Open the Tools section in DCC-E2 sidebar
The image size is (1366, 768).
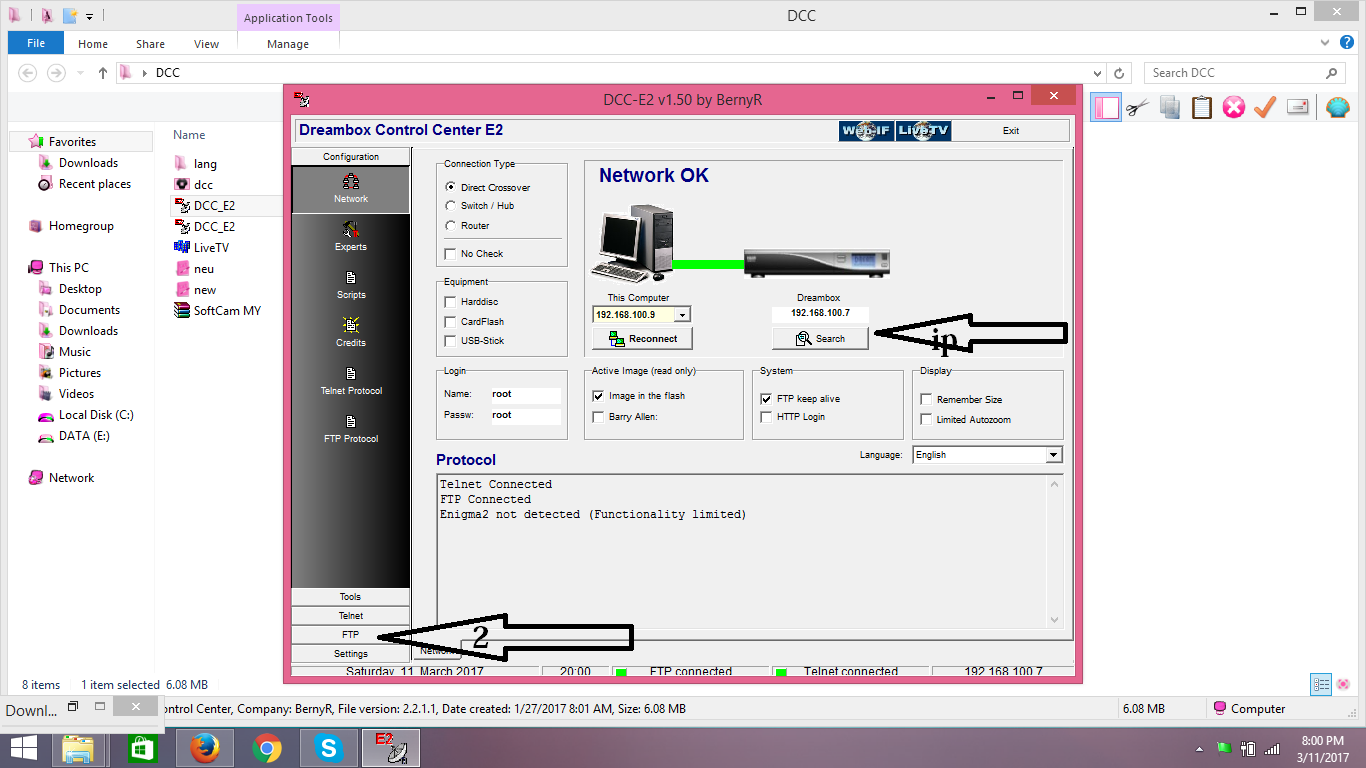coord(350,597)
